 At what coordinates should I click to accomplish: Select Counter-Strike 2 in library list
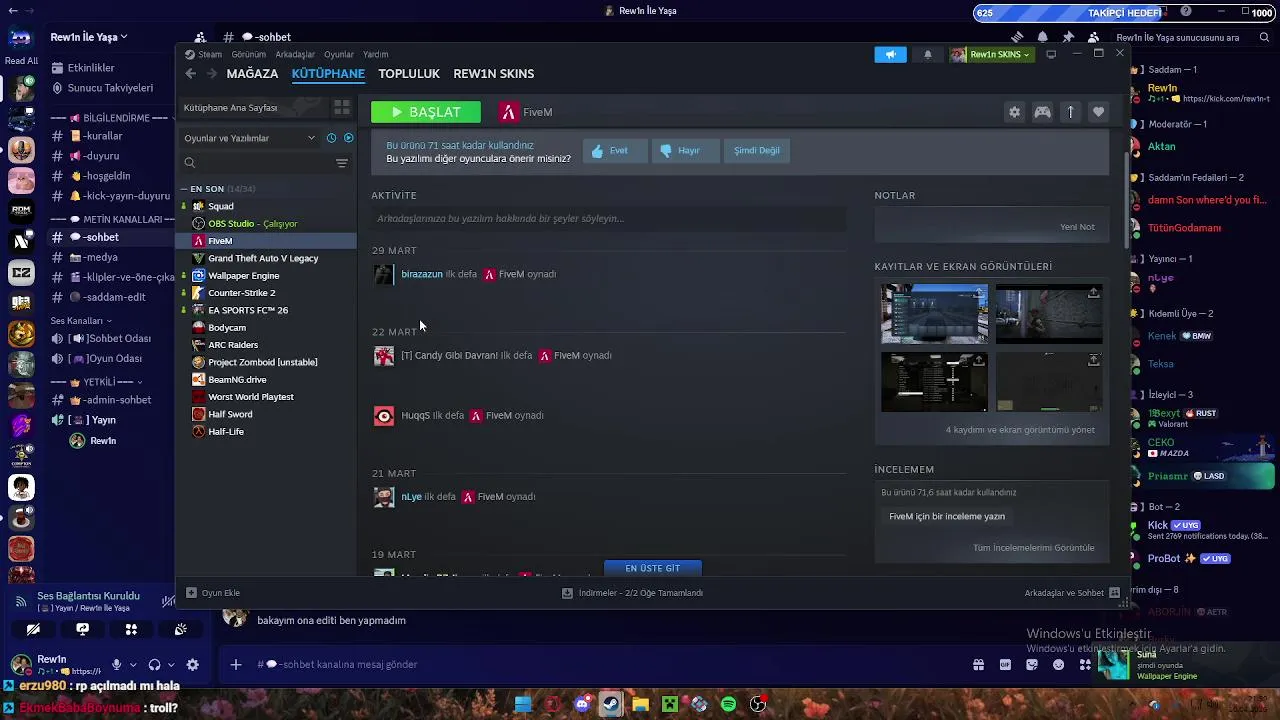(x=266, y=293)
